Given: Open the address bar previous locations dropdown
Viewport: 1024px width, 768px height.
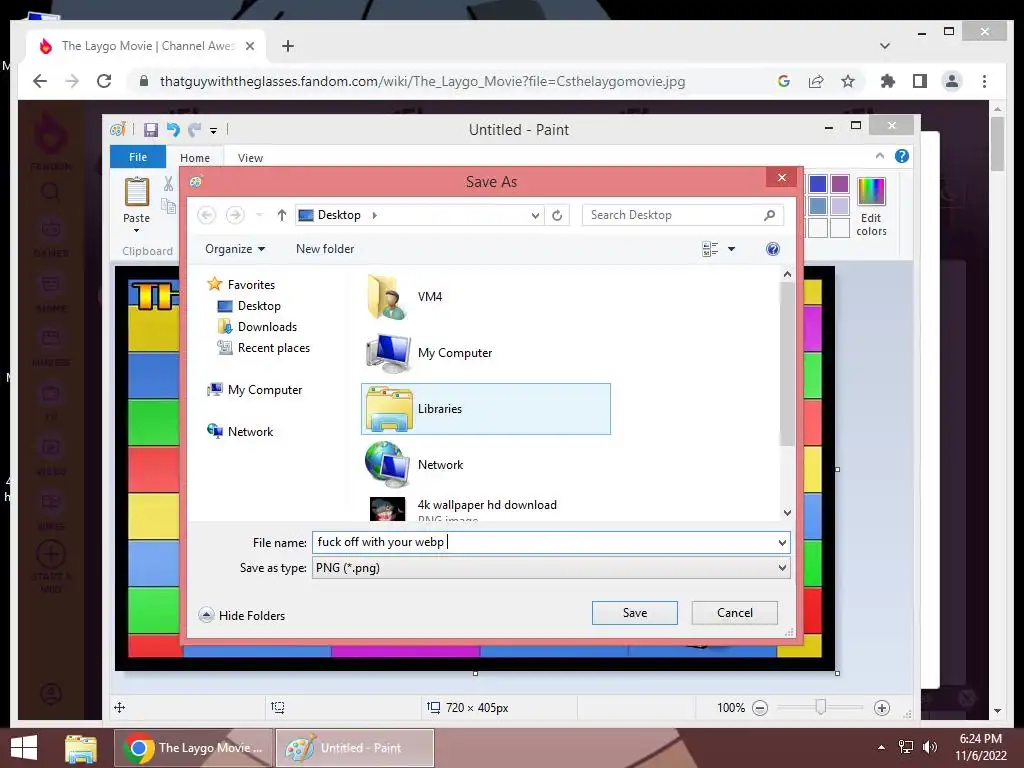Looking at the screenshot, I should pyautogui.click(x=535, y=216).
